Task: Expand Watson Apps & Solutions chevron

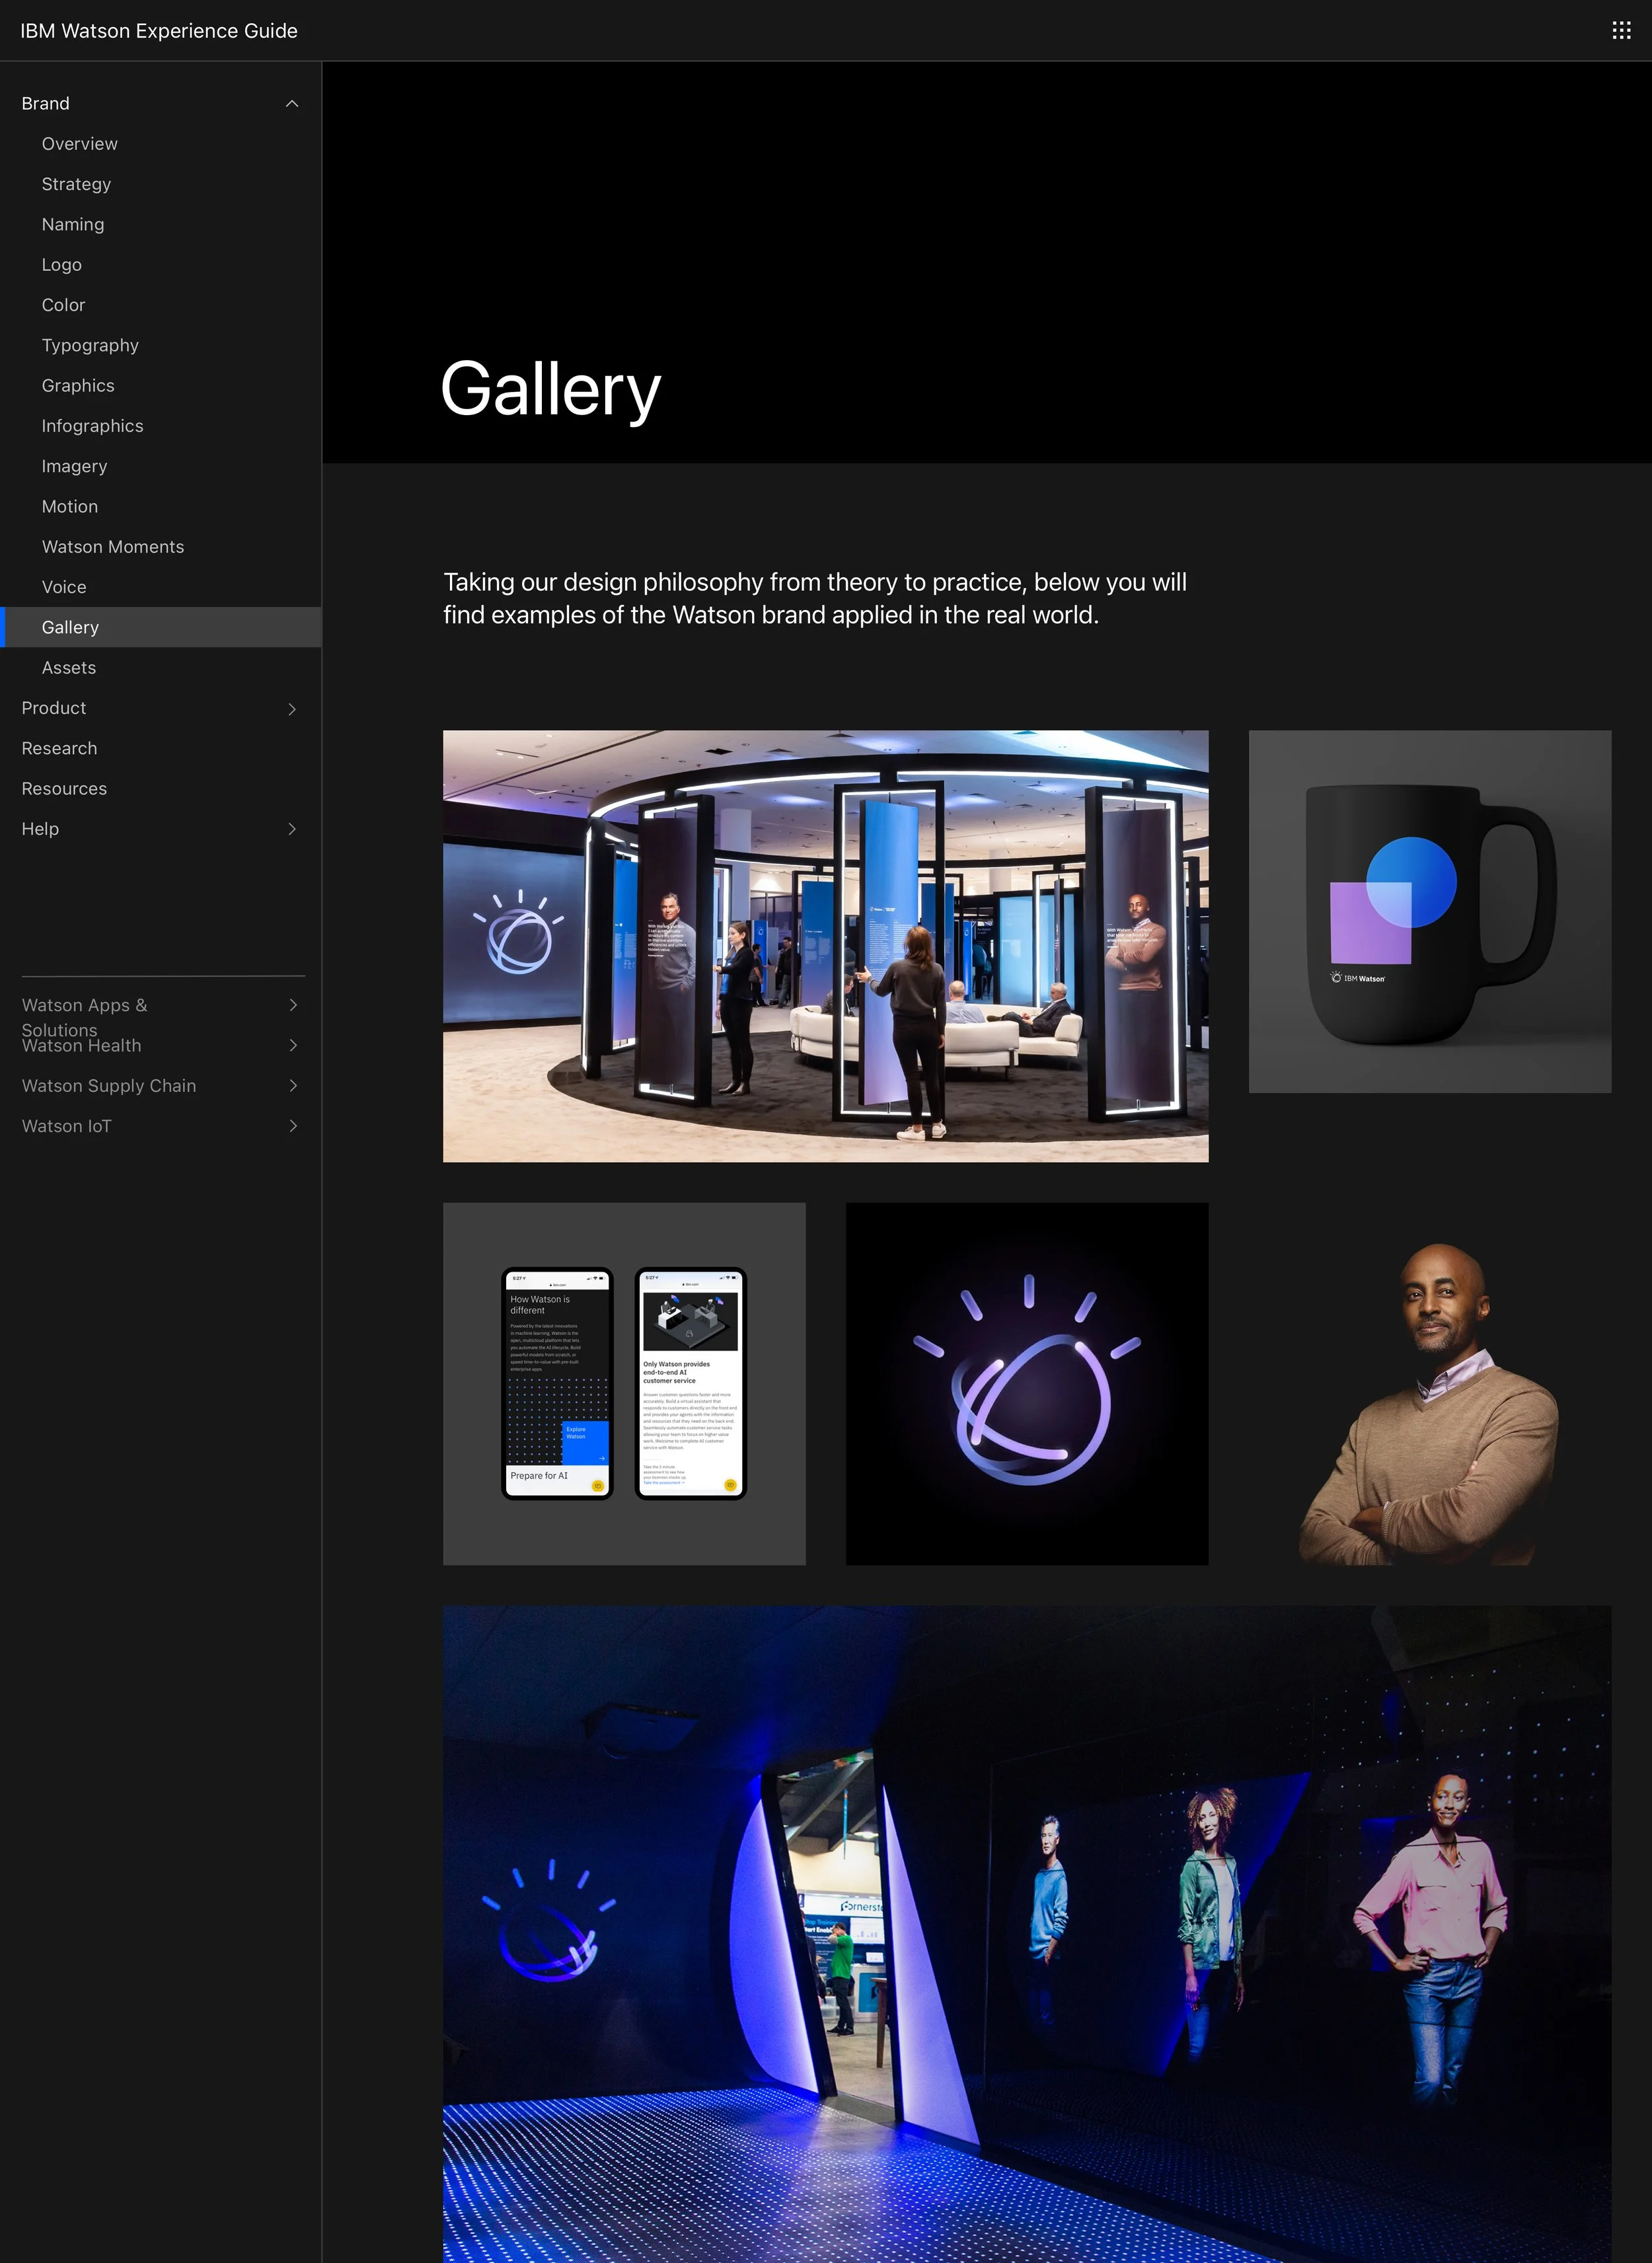Action: tap(293, 1005)
